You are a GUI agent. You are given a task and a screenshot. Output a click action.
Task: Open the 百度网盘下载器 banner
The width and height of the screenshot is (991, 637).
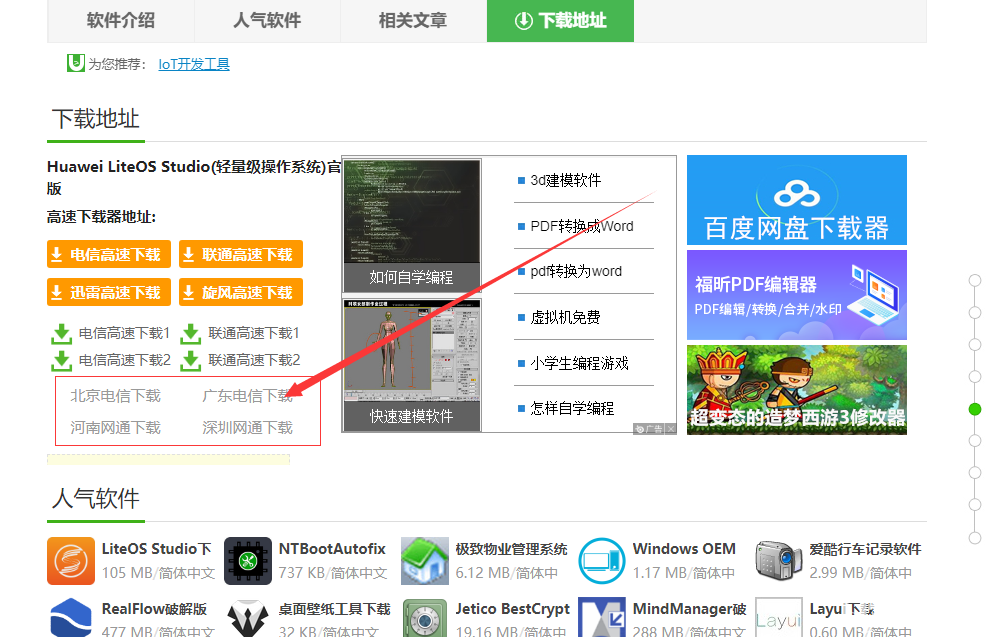797,200
